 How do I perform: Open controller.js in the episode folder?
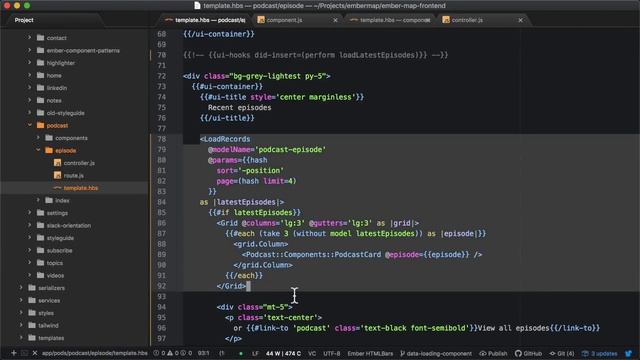pos(79,163)
